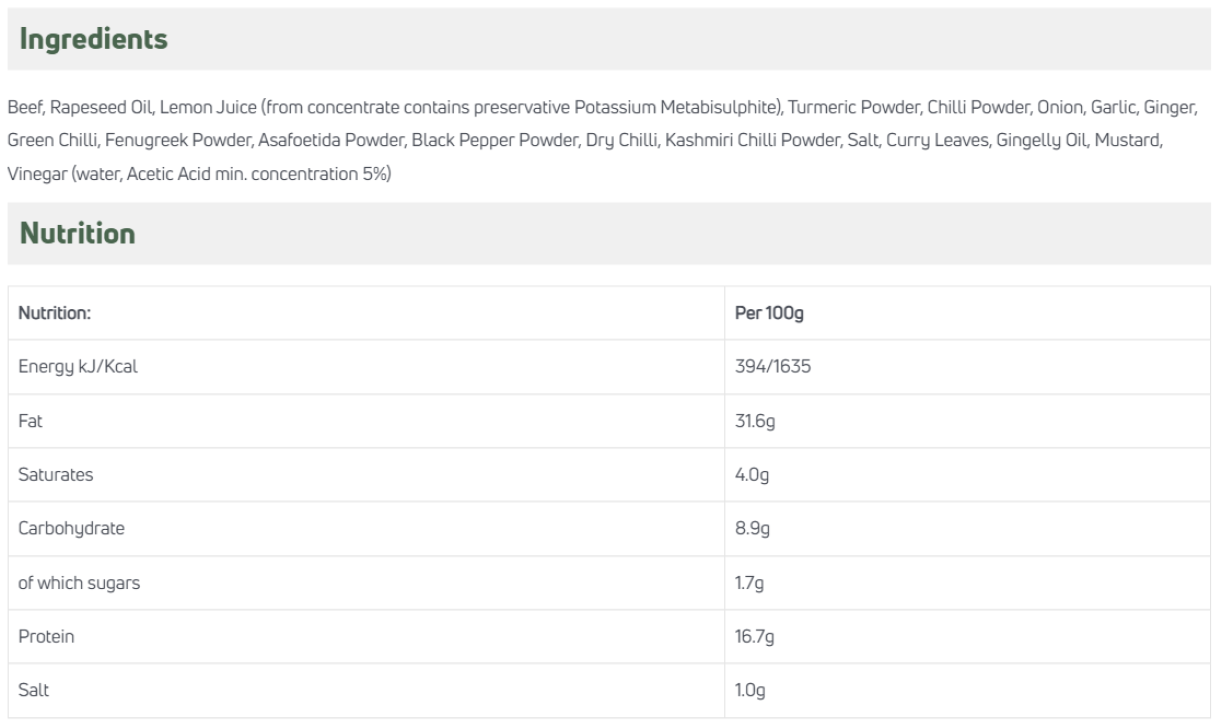Click the 'Carbohydrate' row label
Screen dimensions: 1222x727
(72, 529)
